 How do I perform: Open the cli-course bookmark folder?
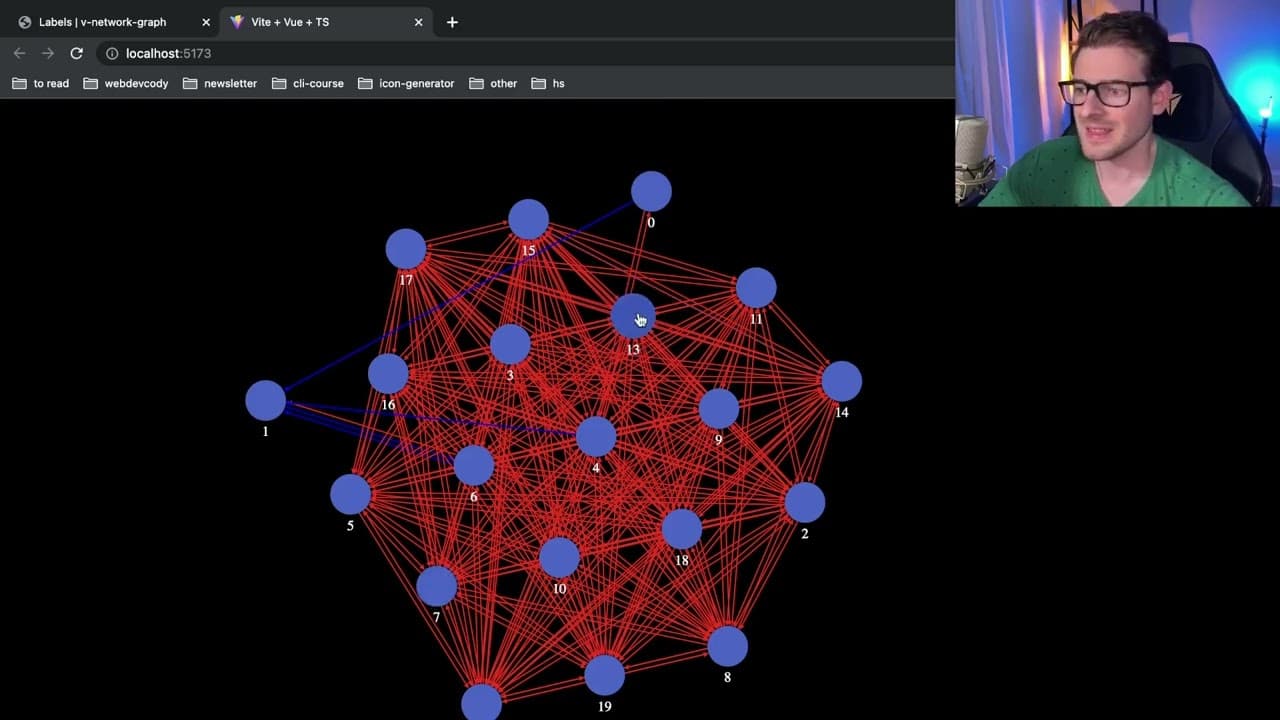click(x=307, y=83)
